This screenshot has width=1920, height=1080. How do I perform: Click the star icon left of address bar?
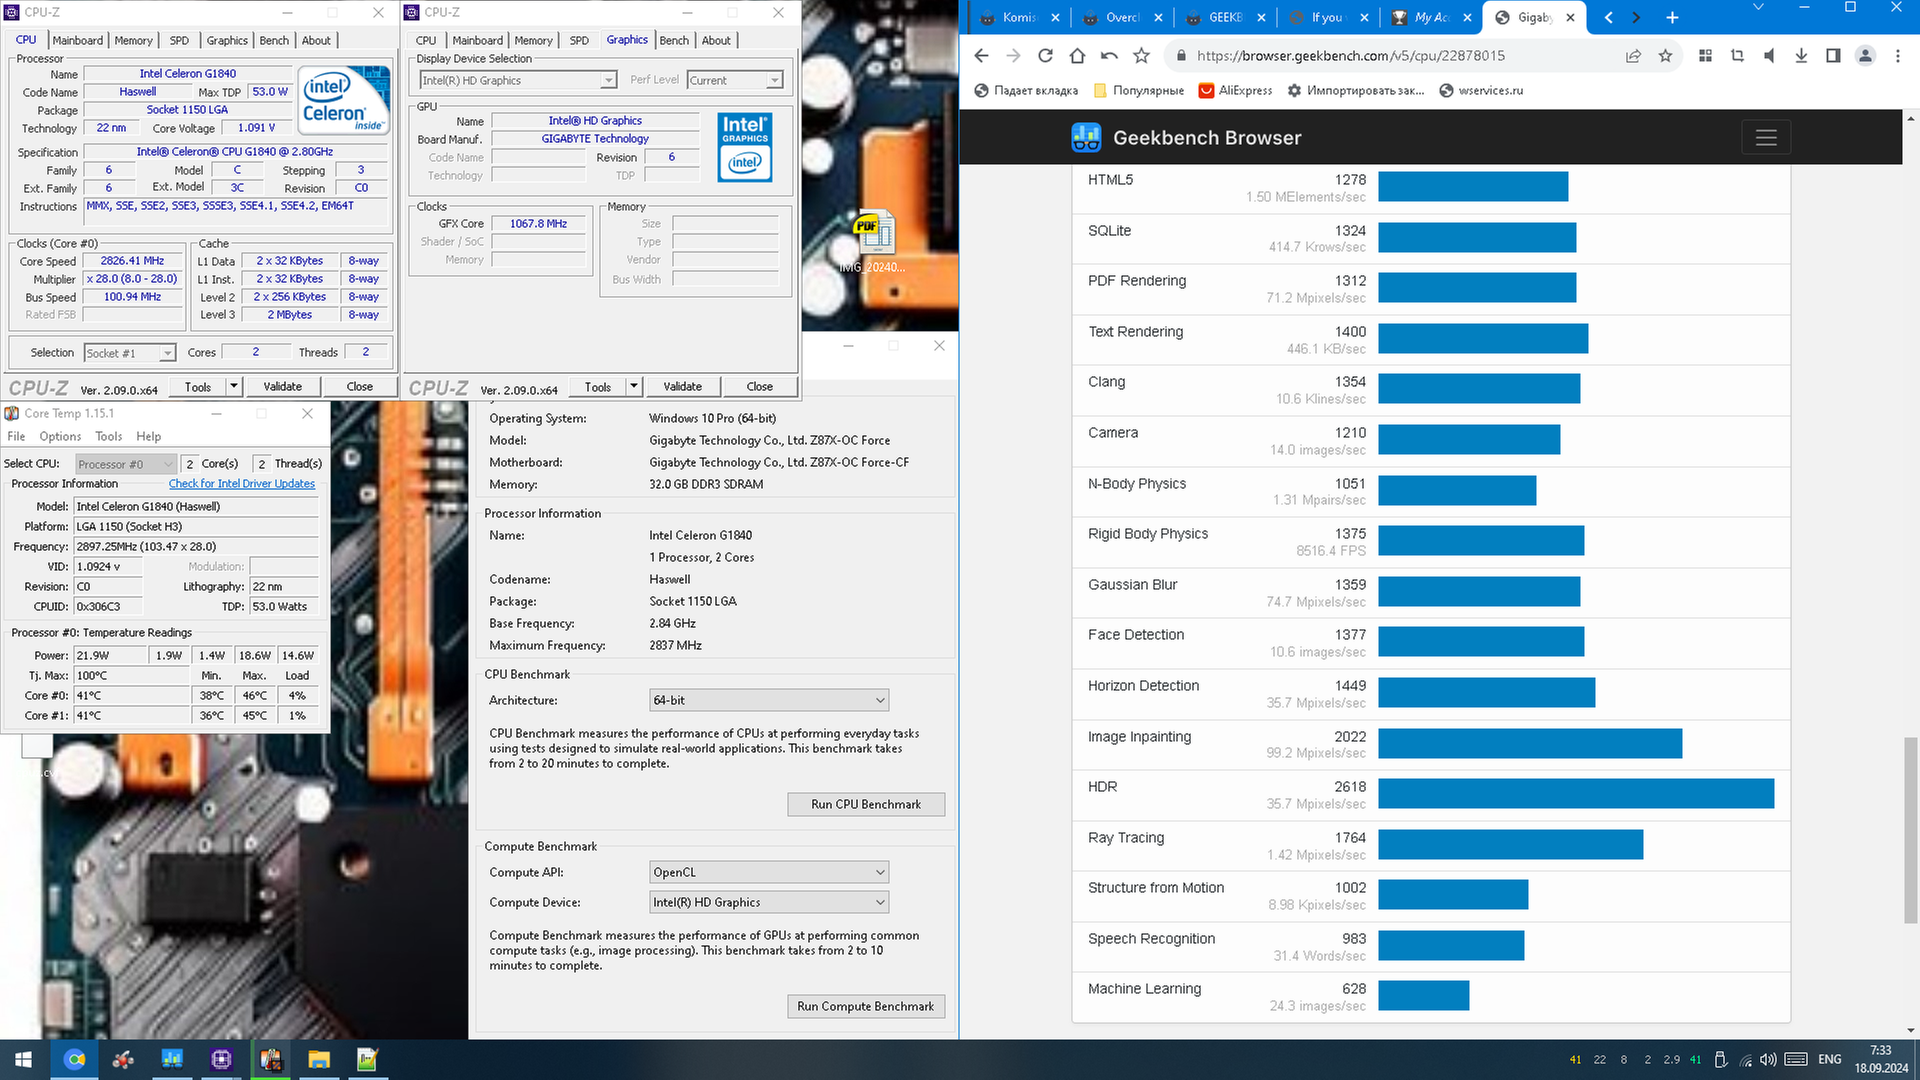click(1141, 56)
